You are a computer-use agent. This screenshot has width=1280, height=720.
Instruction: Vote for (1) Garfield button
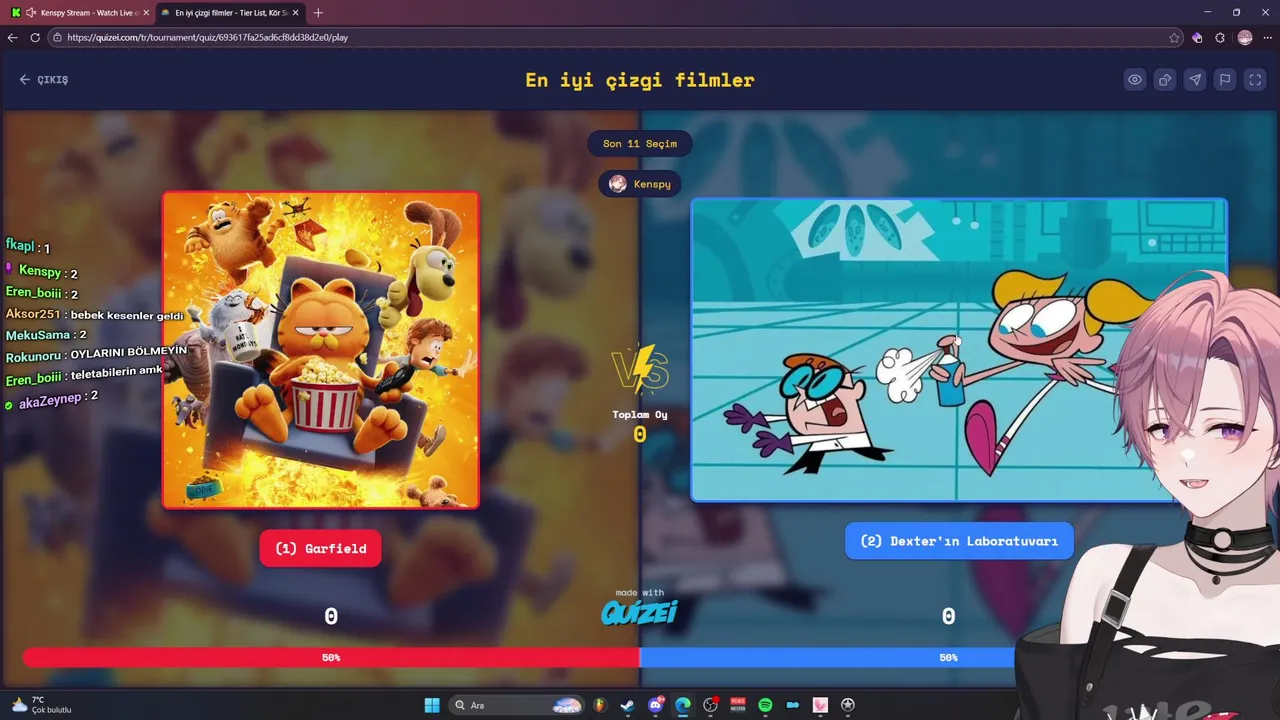click(x=320, y=548)
